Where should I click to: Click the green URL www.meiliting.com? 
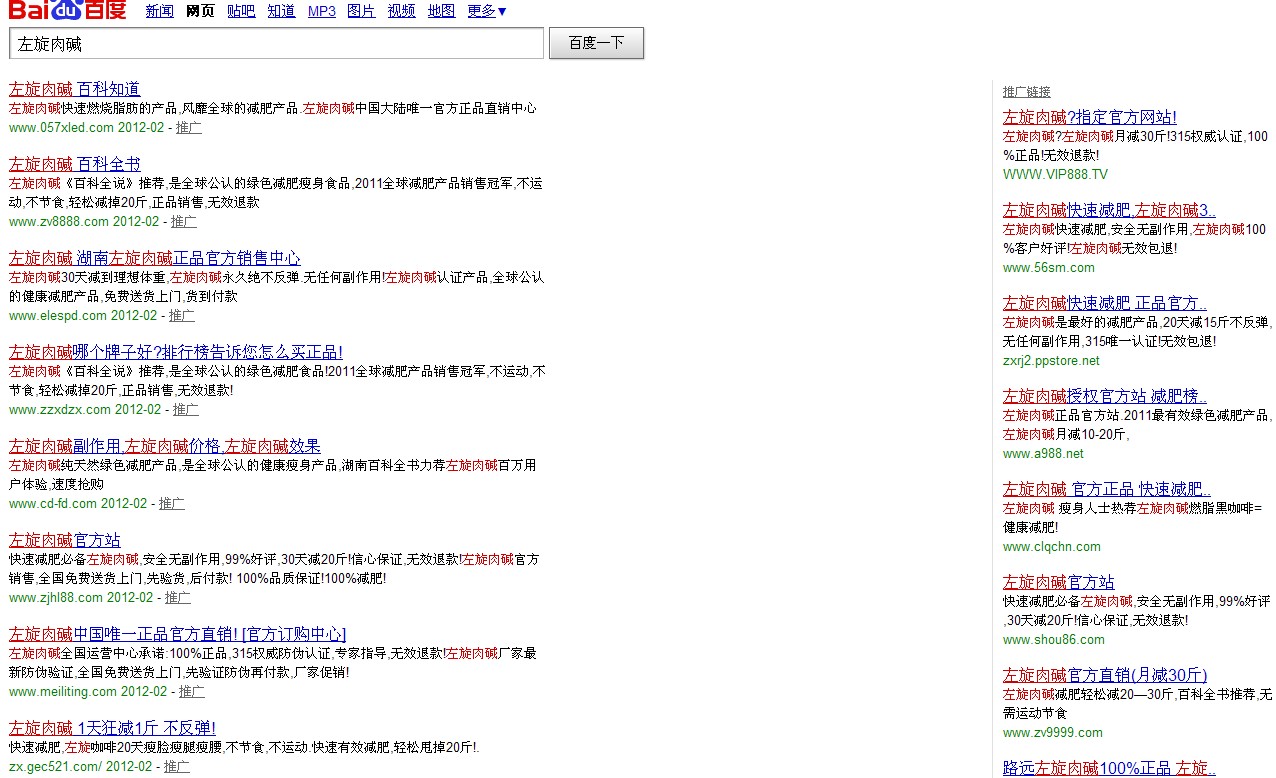point(63,692)
